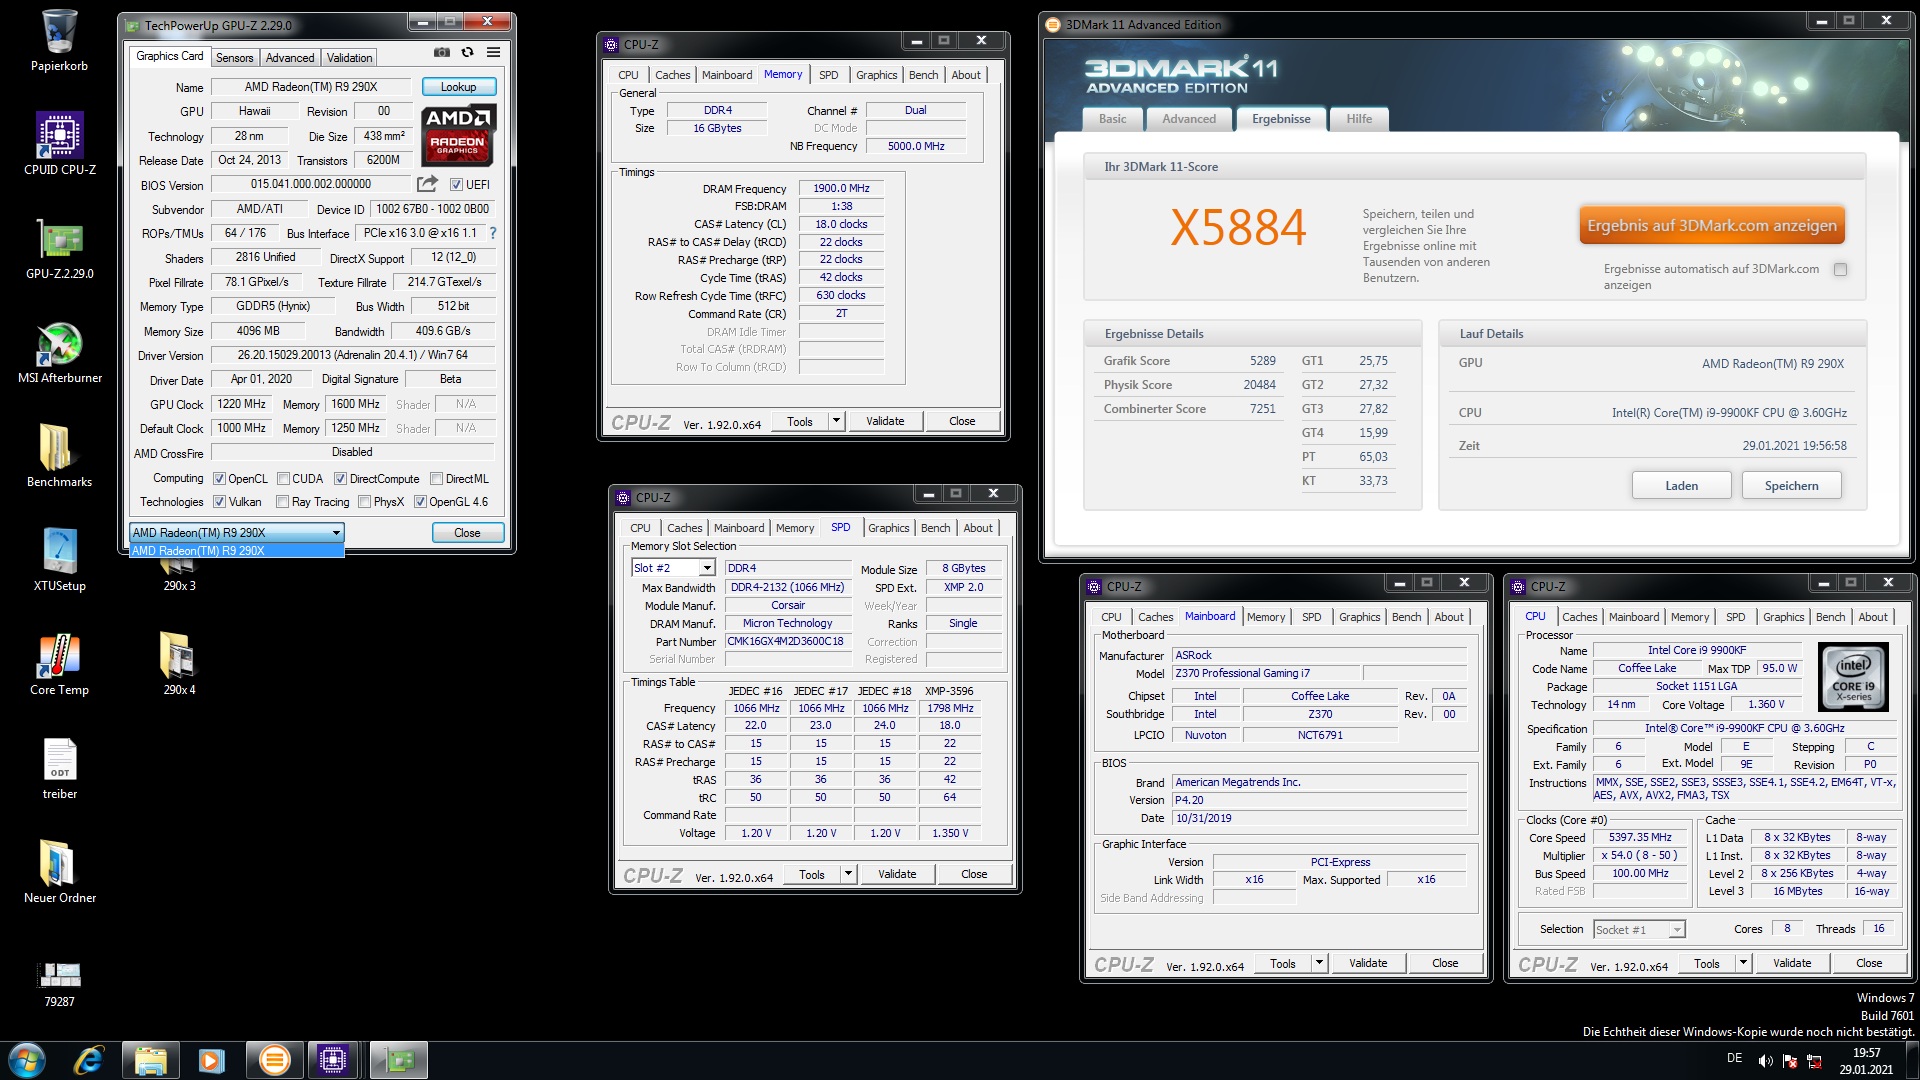
Task: Toggle Vulkan checkbox
Action: pos(219,502)
